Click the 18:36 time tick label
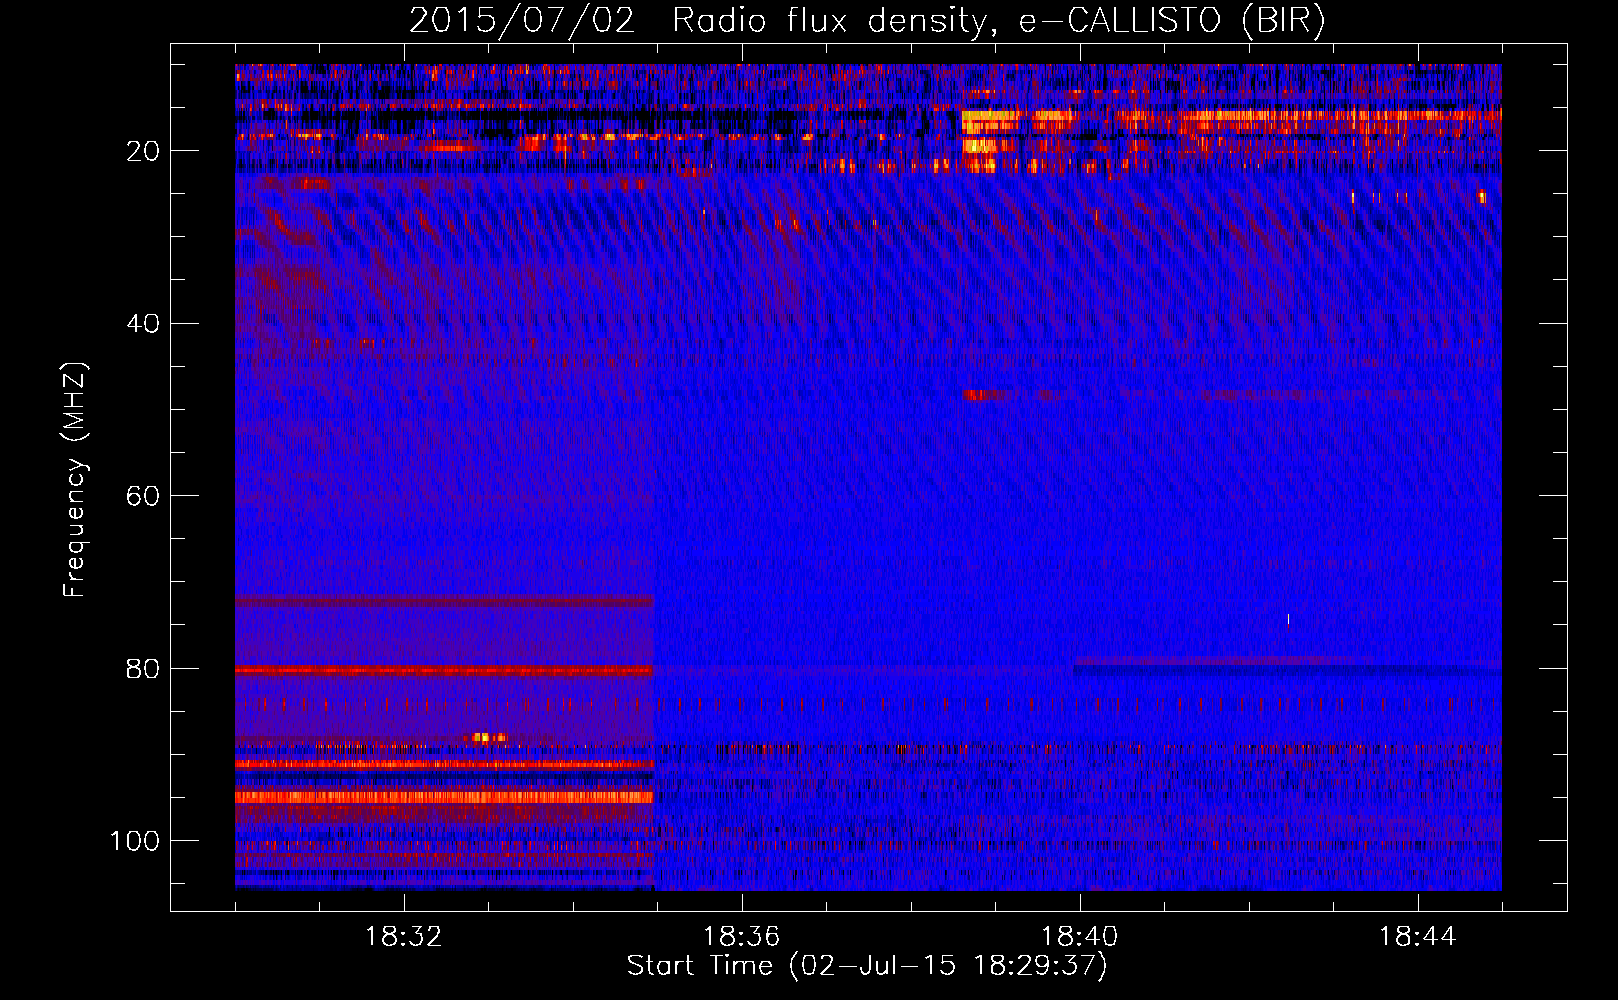Viewport: 1618px width, 1000px height. [742, 937]
